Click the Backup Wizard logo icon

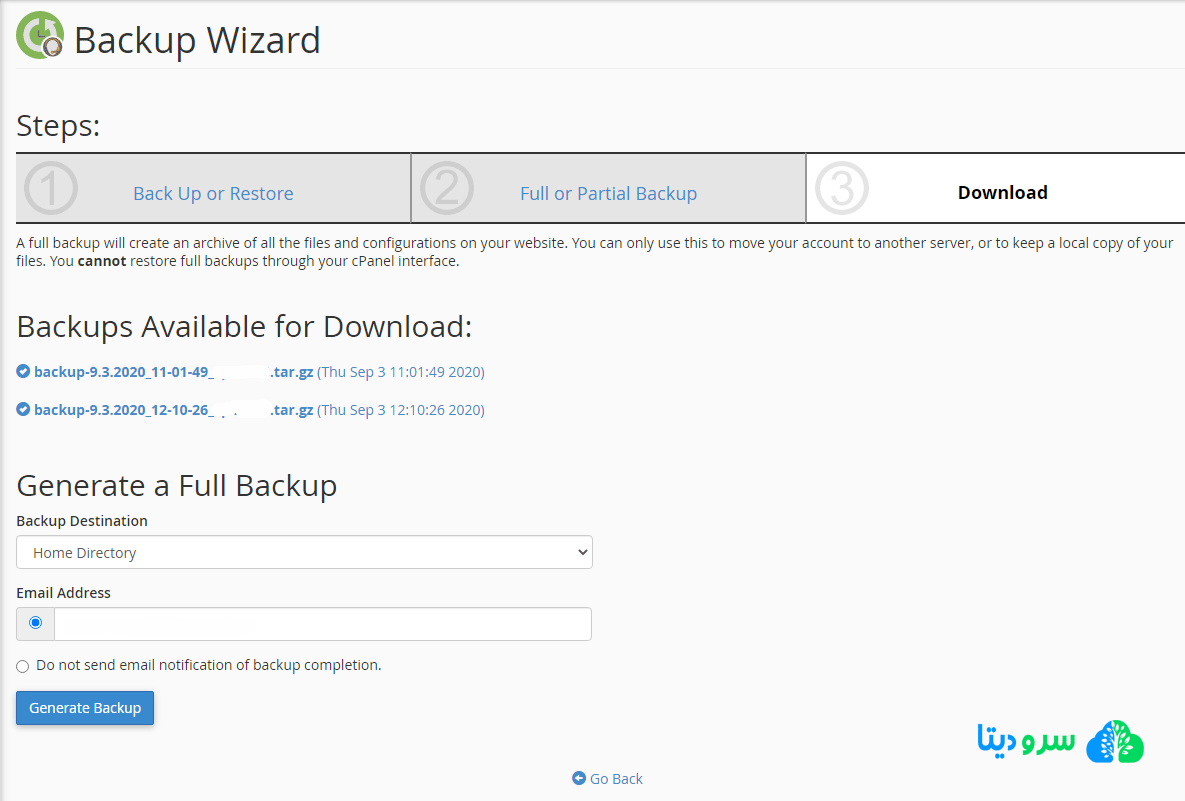click(x=40, y=36)
